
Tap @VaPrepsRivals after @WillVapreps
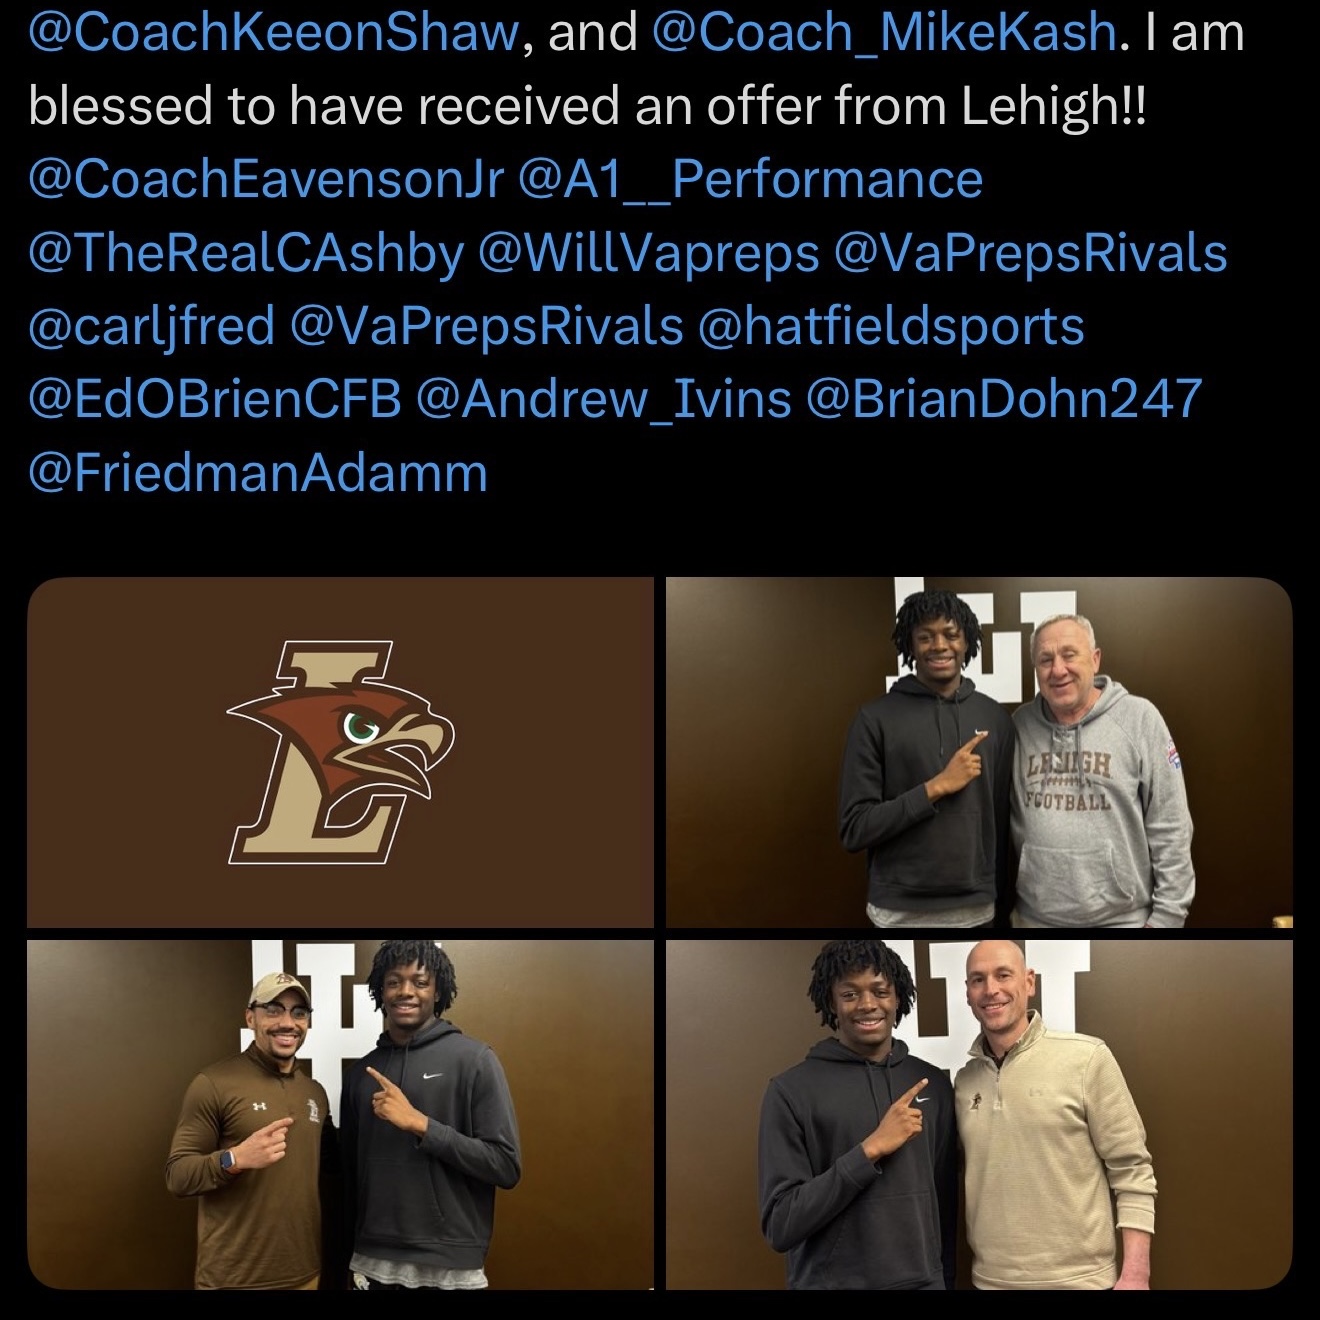(x=1030, y=253)
